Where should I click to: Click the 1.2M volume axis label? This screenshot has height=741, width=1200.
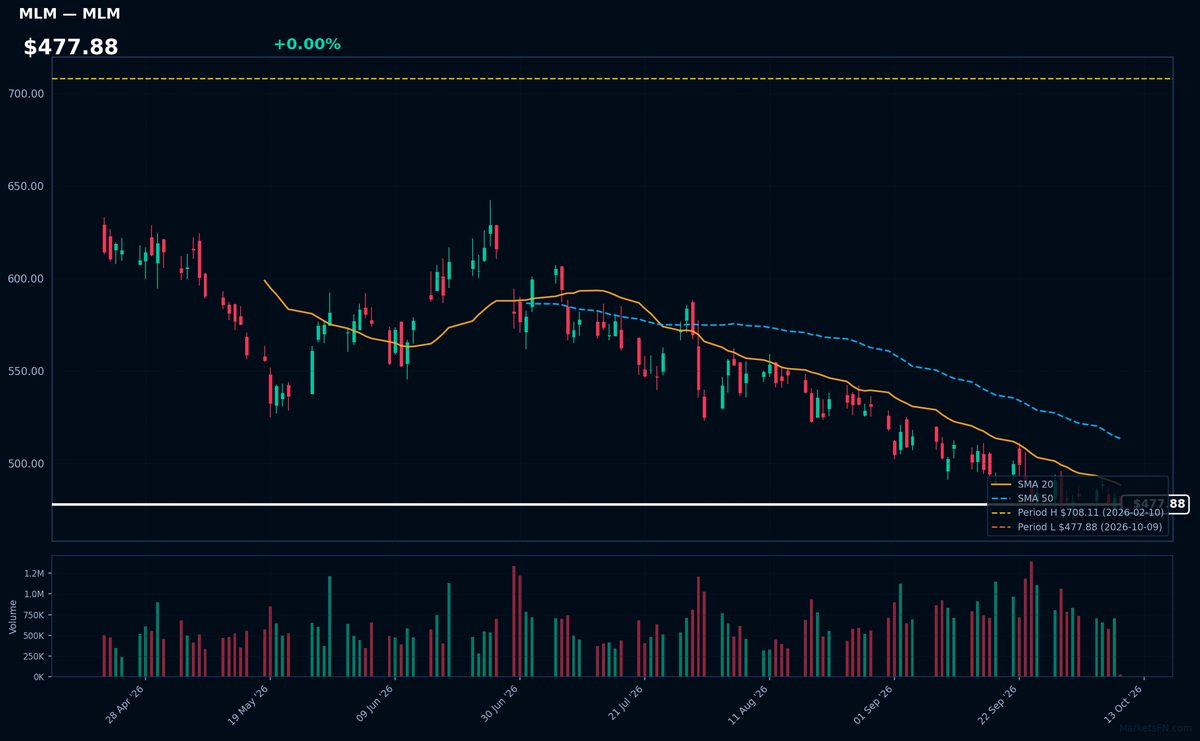click(33, 574)
